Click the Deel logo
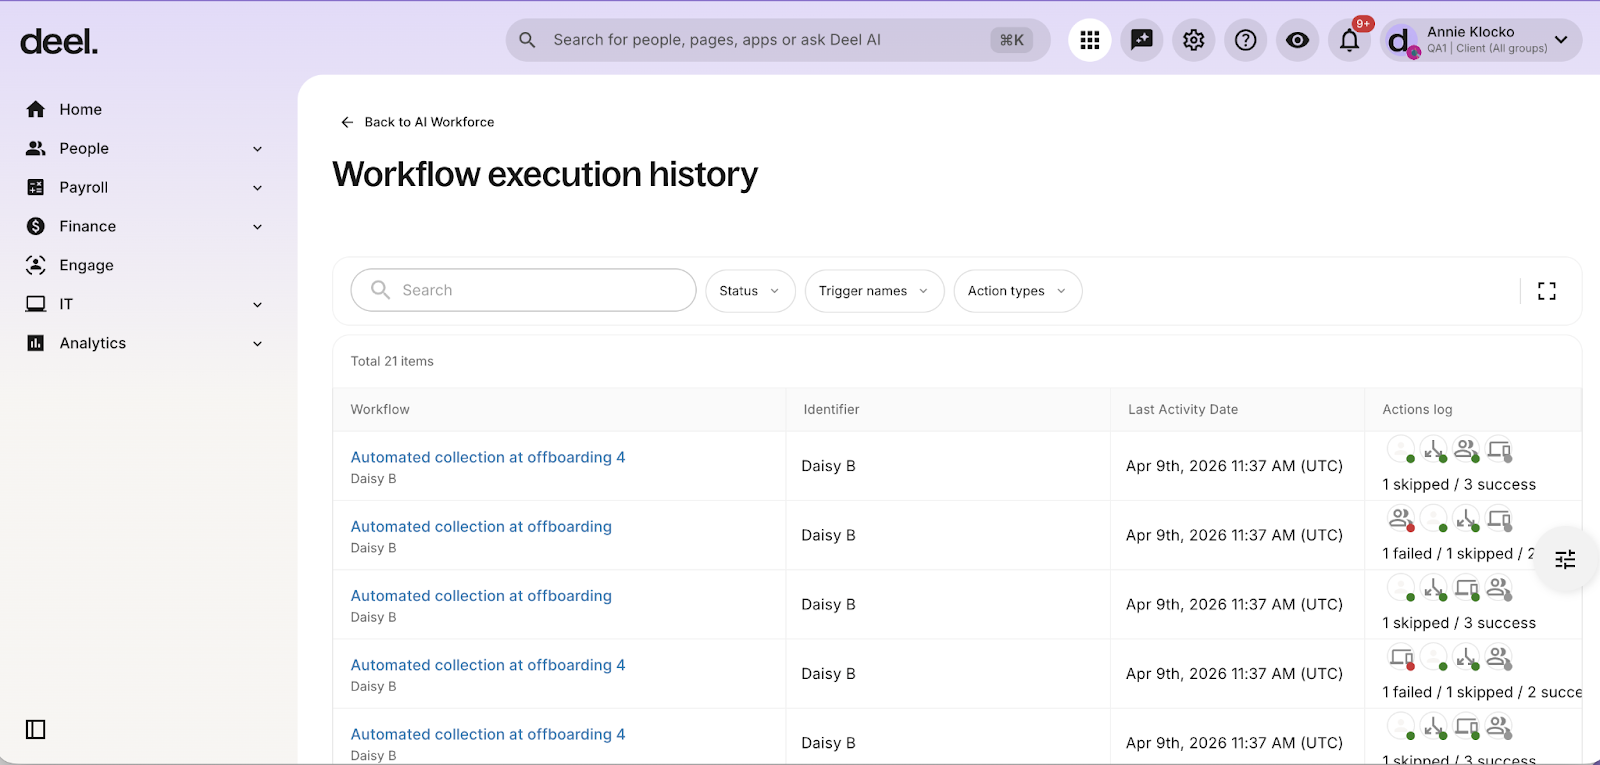Viewport: 1600px width, 765px height. click(x=59, y=42)
